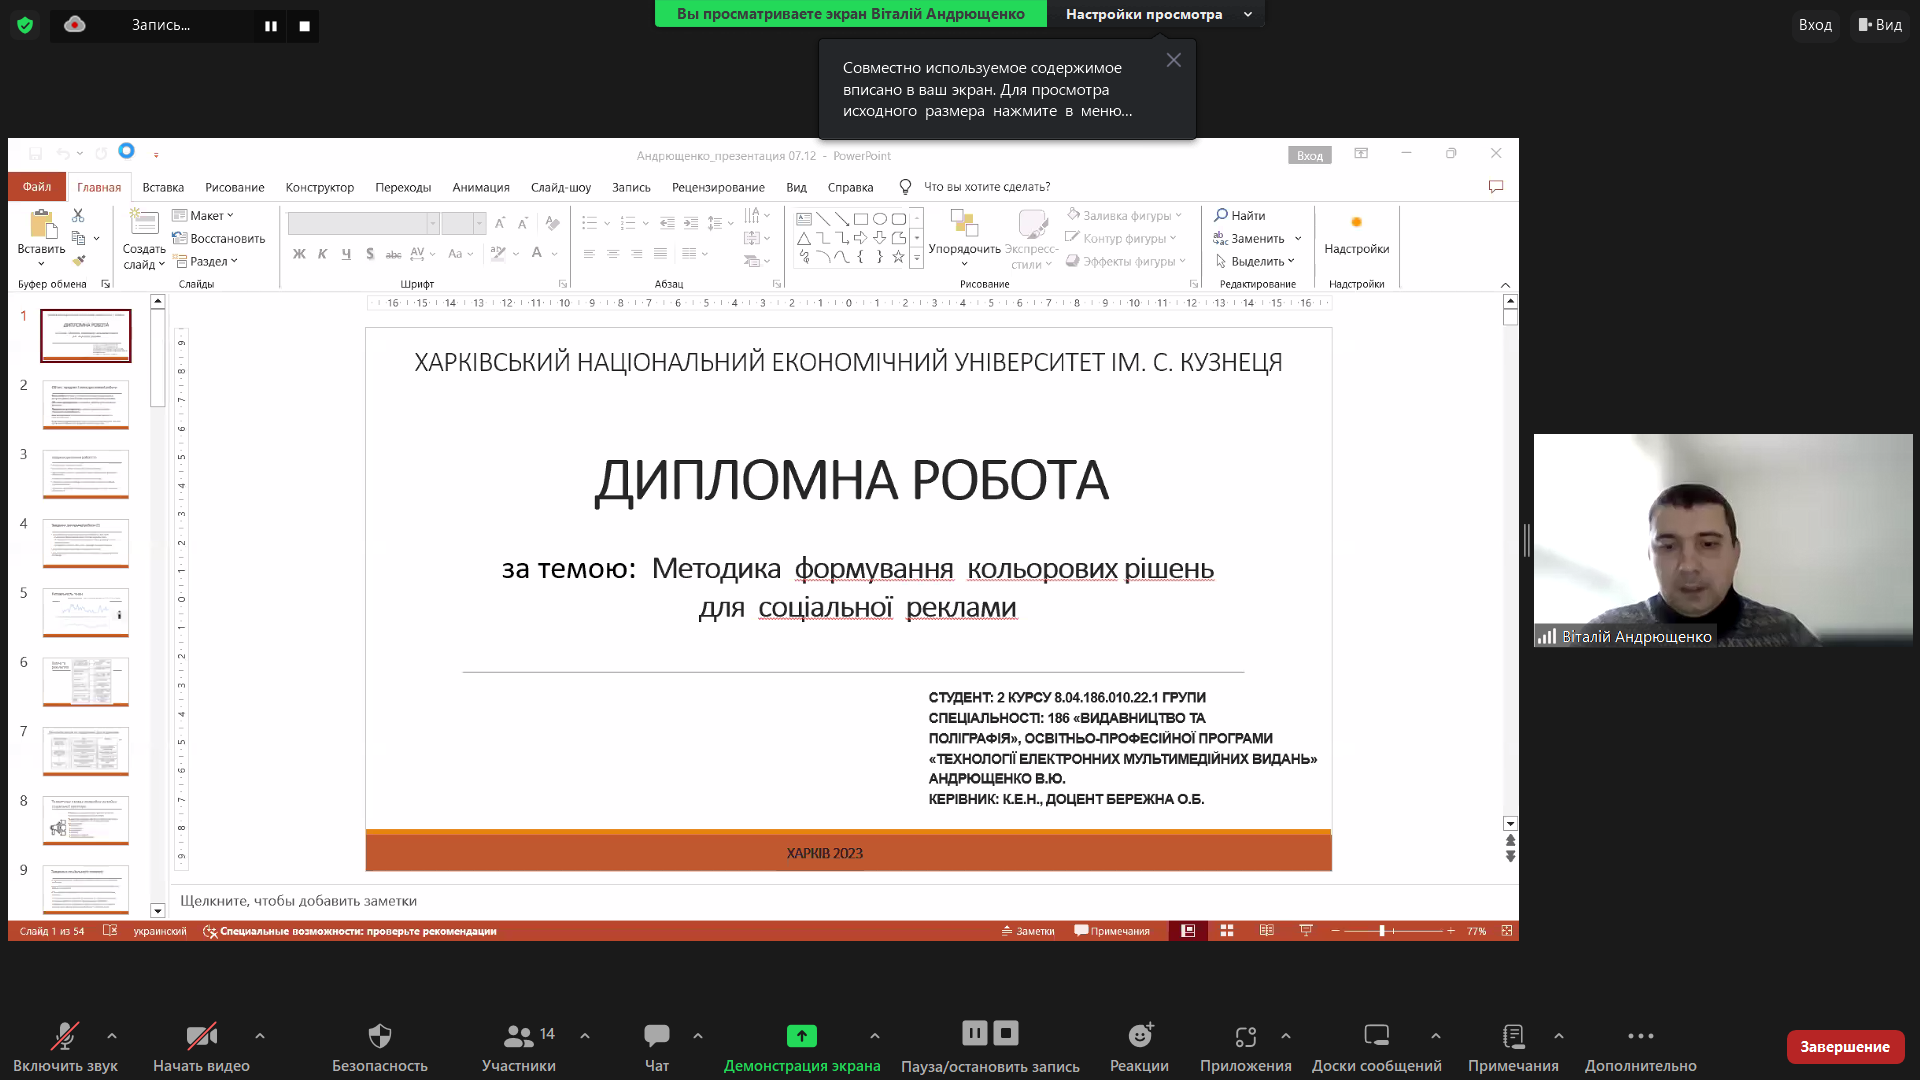Switch to the Конструктор ribbon tab
Screen dimensions: 1920x1080
click(319, 187)
